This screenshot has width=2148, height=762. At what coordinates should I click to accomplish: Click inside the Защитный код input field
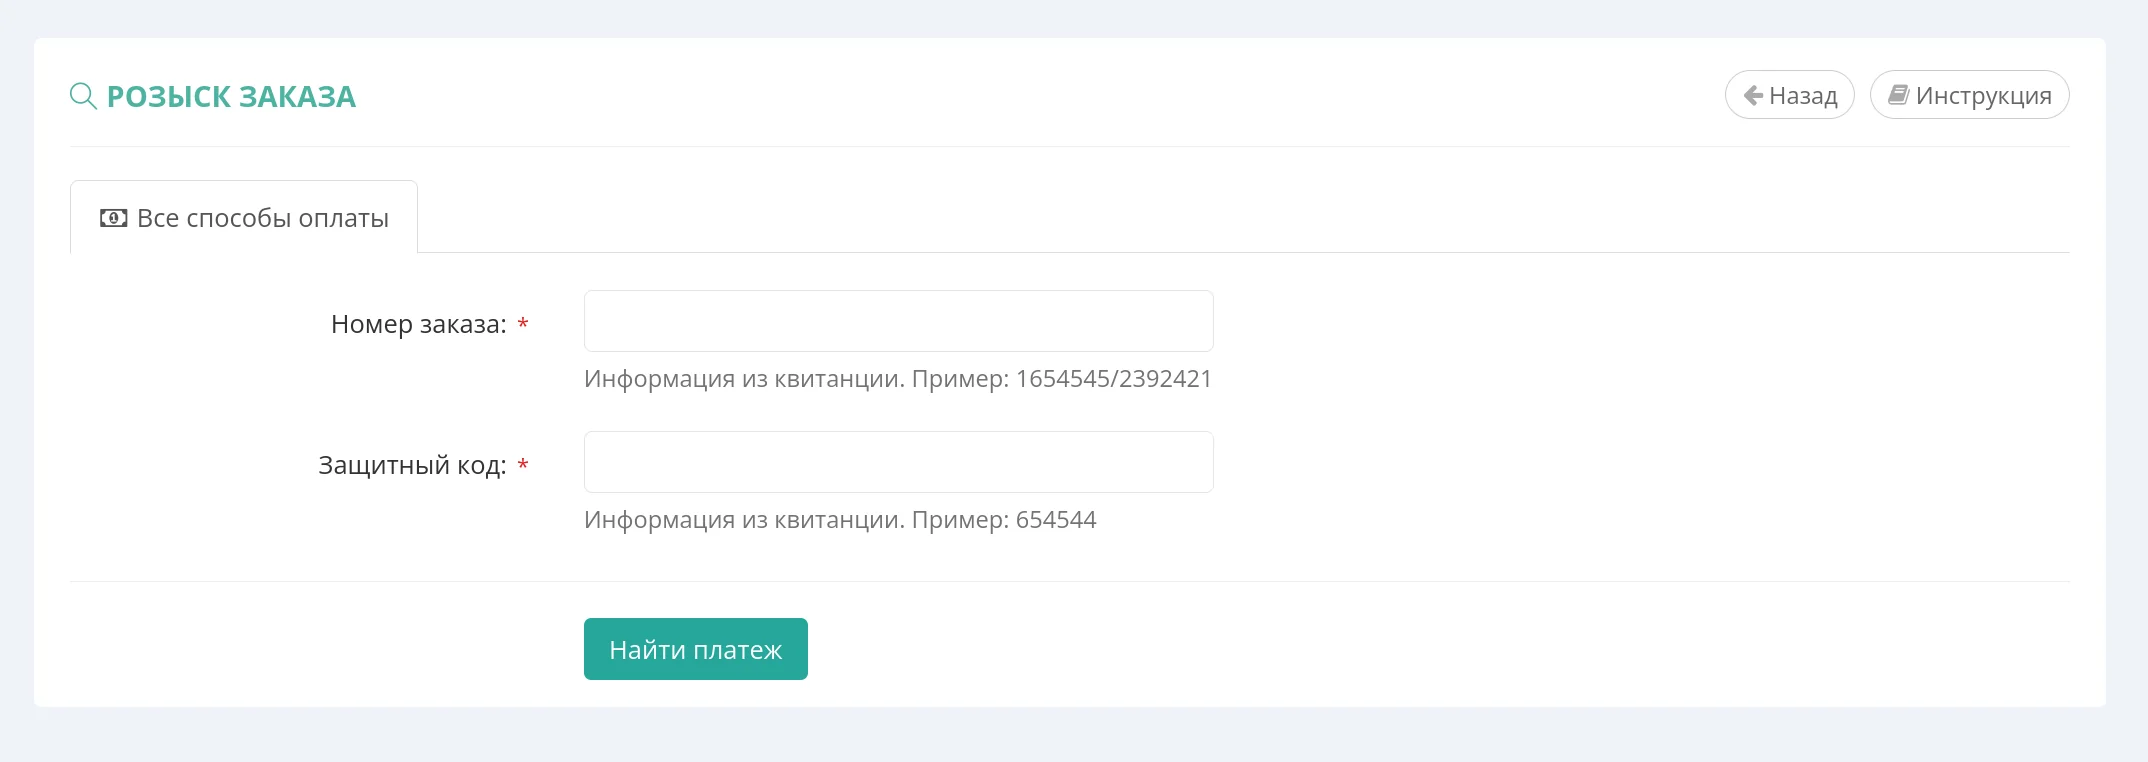tap(897, 461)
